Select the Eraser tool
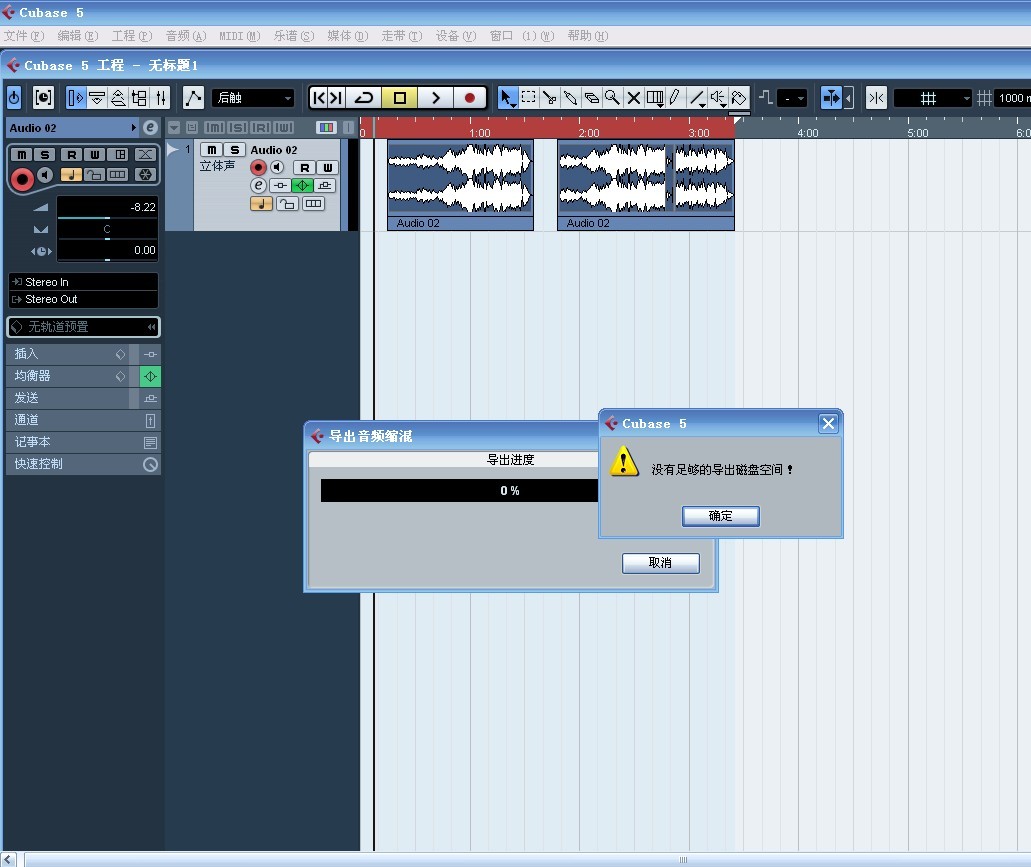This screenshot has height=867, width=1031. (x=592, y=97)
